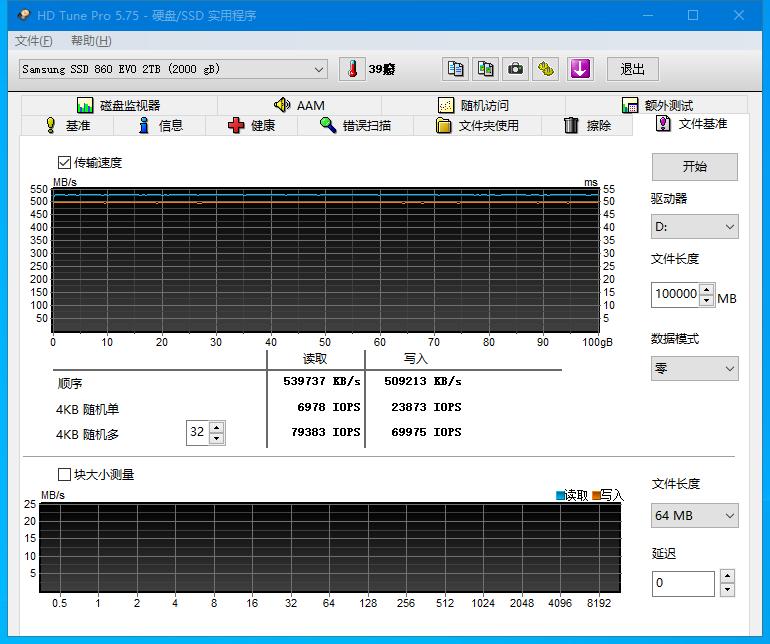Click the camera save screenshot icon
Image resolution: width=770 pixels, height=644 pixels.
(515, 69)
